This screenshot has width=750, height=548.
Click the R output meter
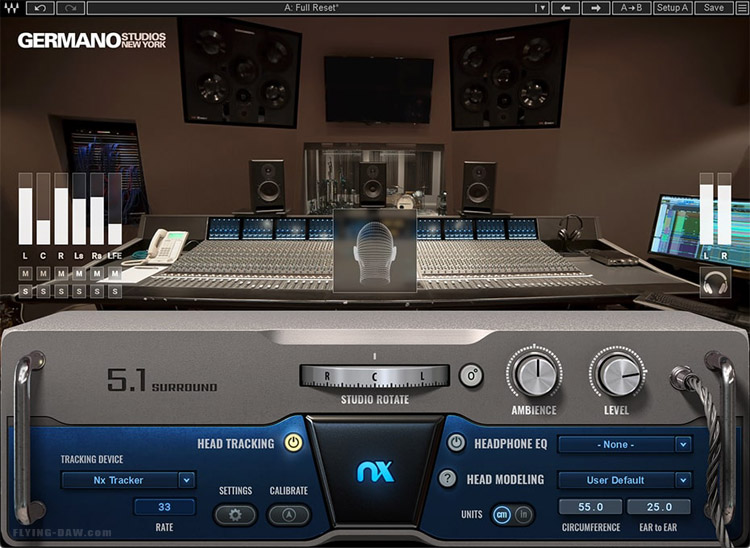(724, 209)
